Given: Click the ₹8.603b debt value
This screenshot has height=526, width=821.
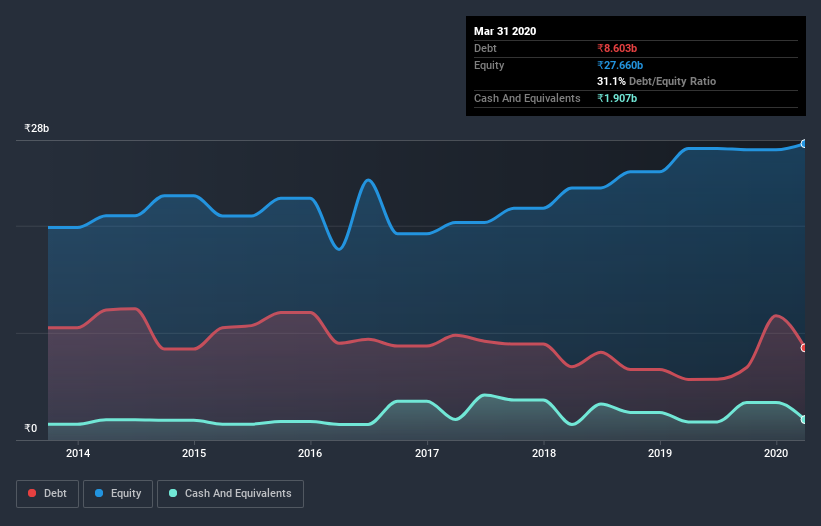Looking at the screenshot, I should [617, 48].
